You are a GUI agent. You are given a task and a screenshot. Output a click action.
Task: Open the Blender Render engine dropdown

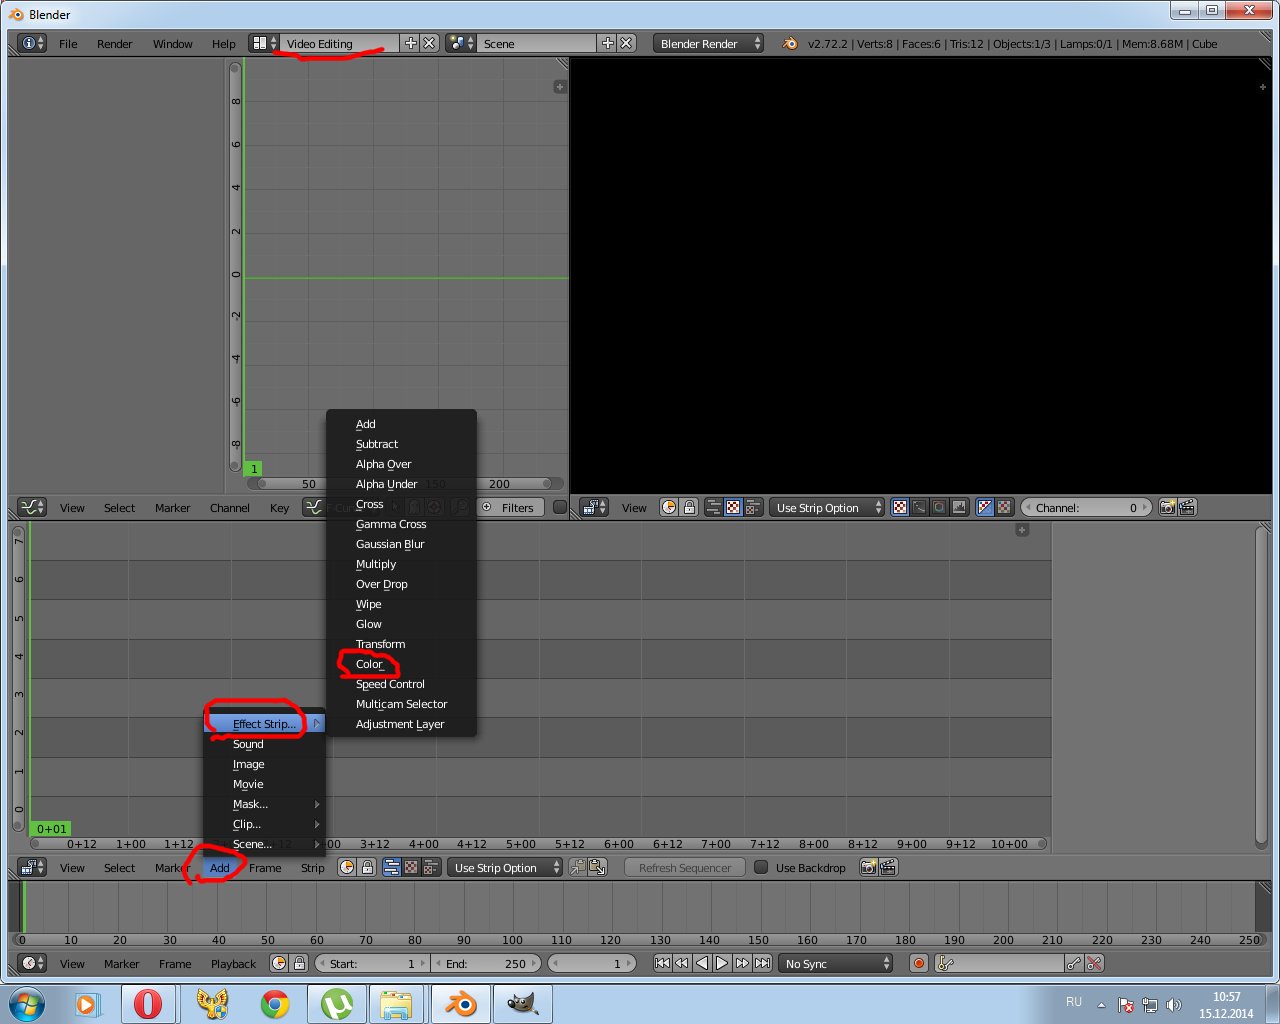coord(708,43)
